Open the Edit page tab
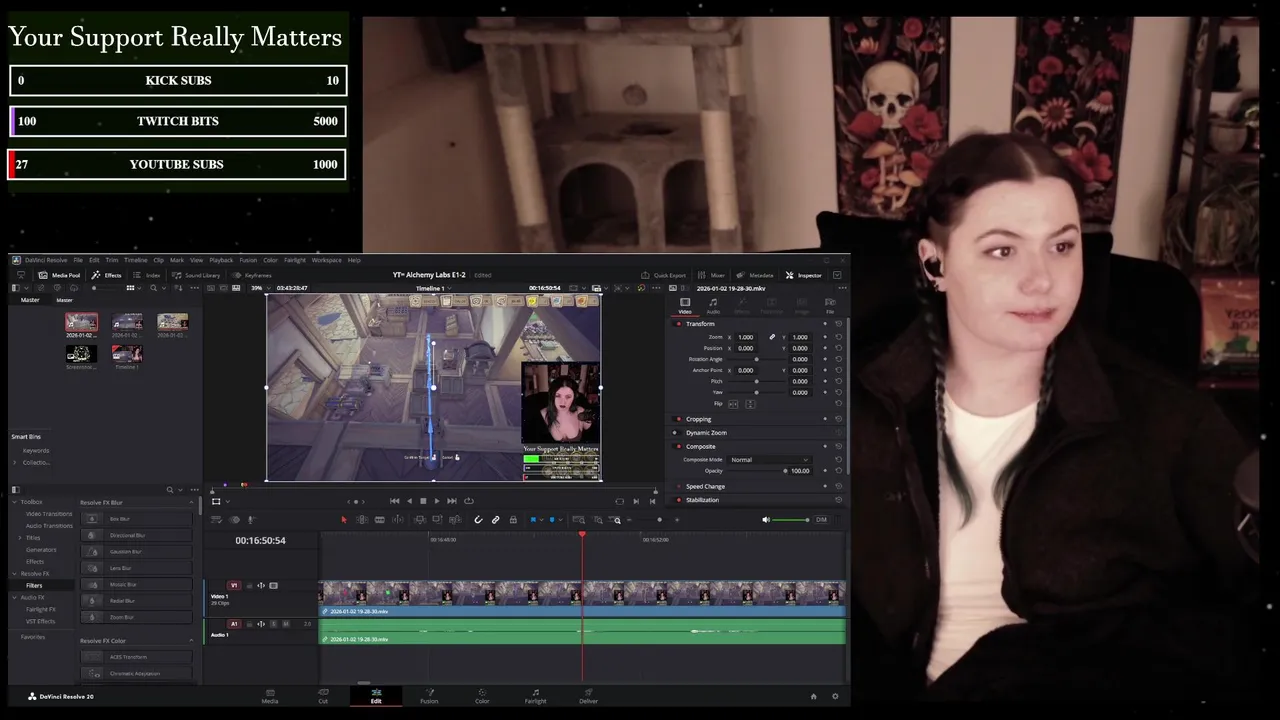 pyautogui.click(x=376, y=696)
